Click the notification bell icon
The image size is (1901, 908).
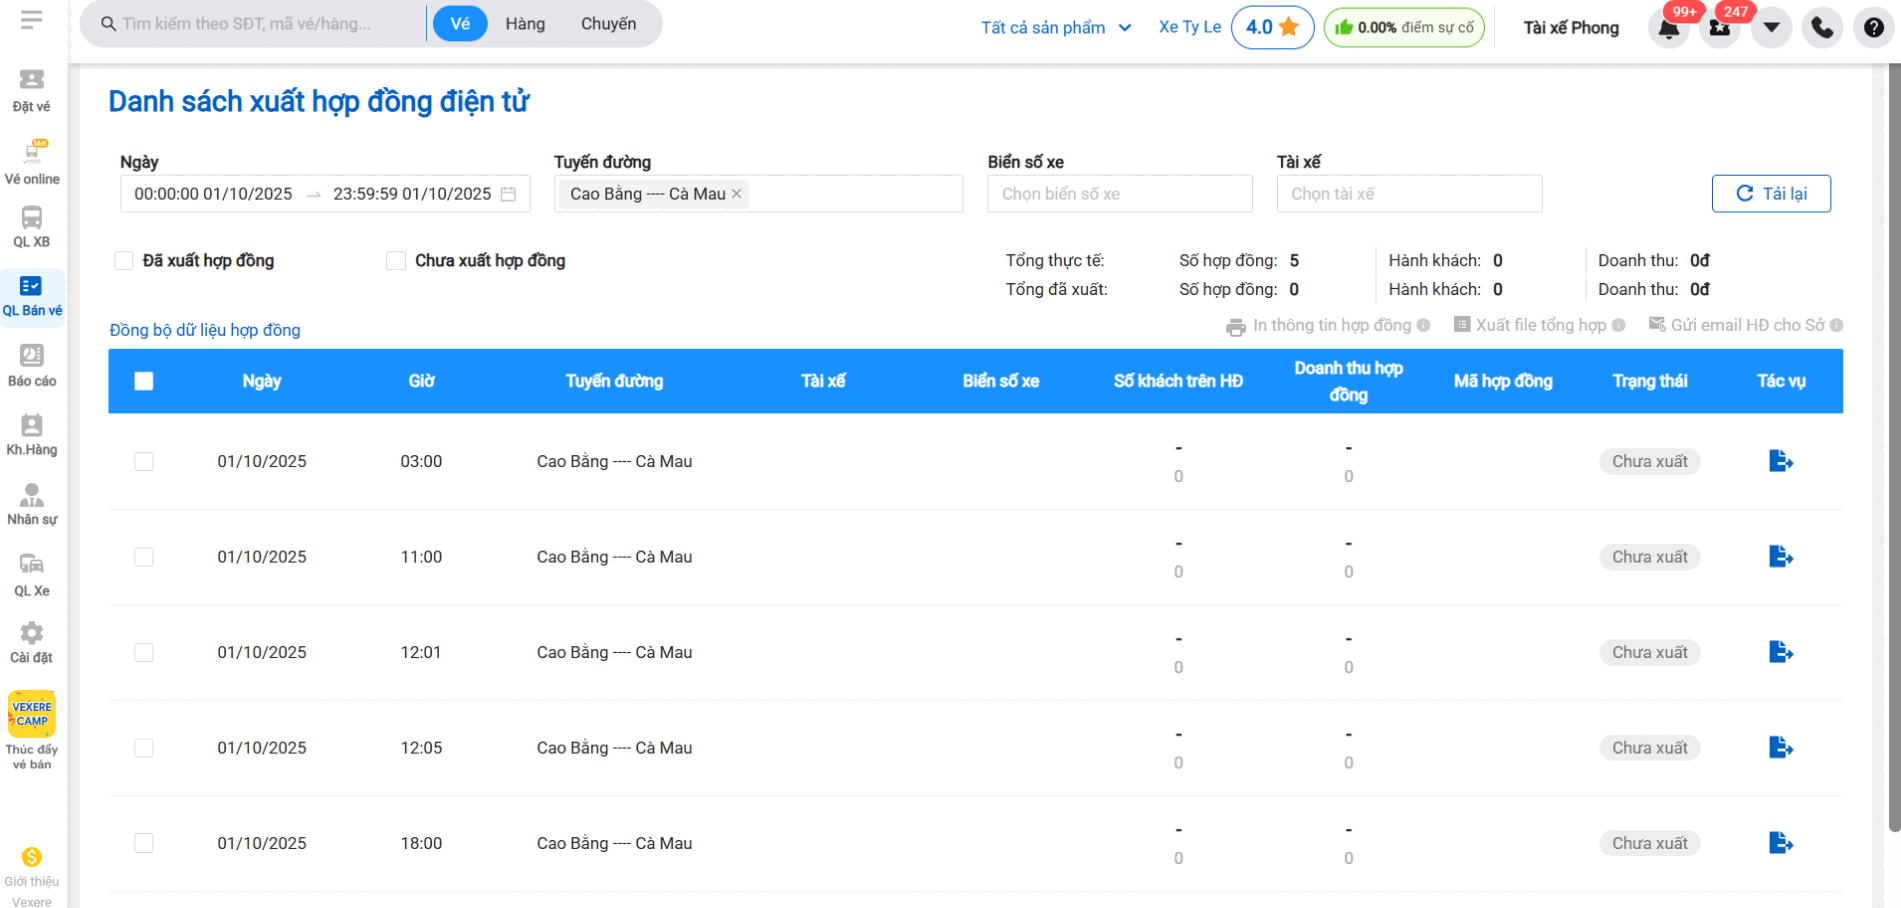[1669, 28]
